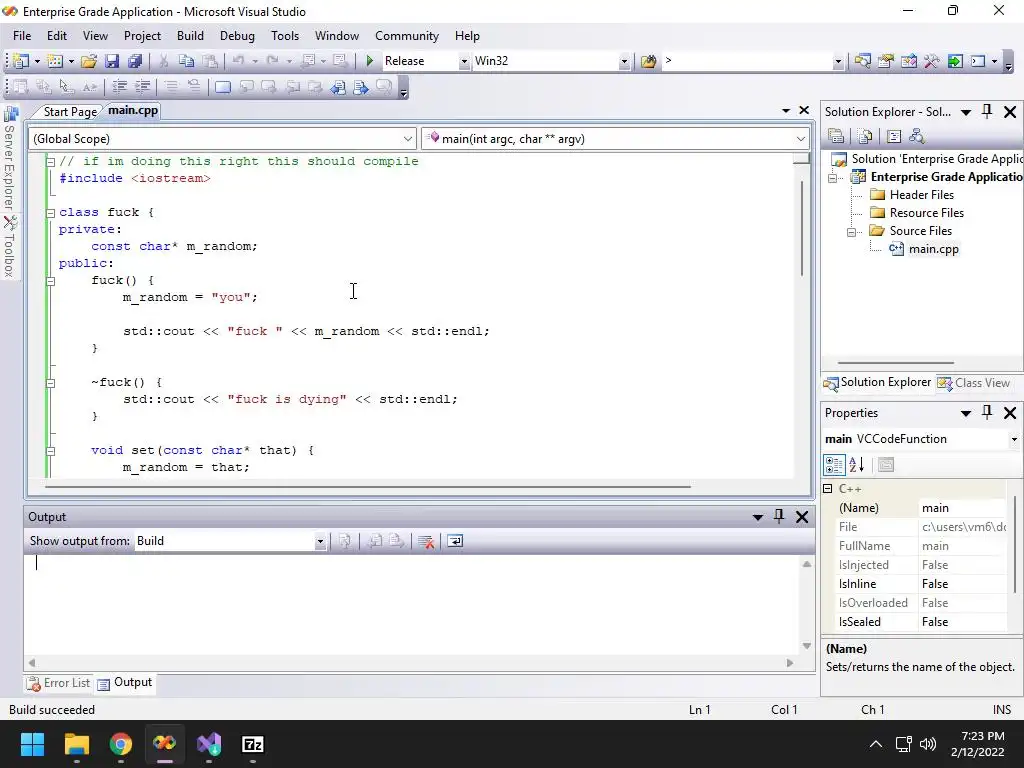Open Chrome from the Windows taskbar
1024x768 pixels.
click(121, 744)
